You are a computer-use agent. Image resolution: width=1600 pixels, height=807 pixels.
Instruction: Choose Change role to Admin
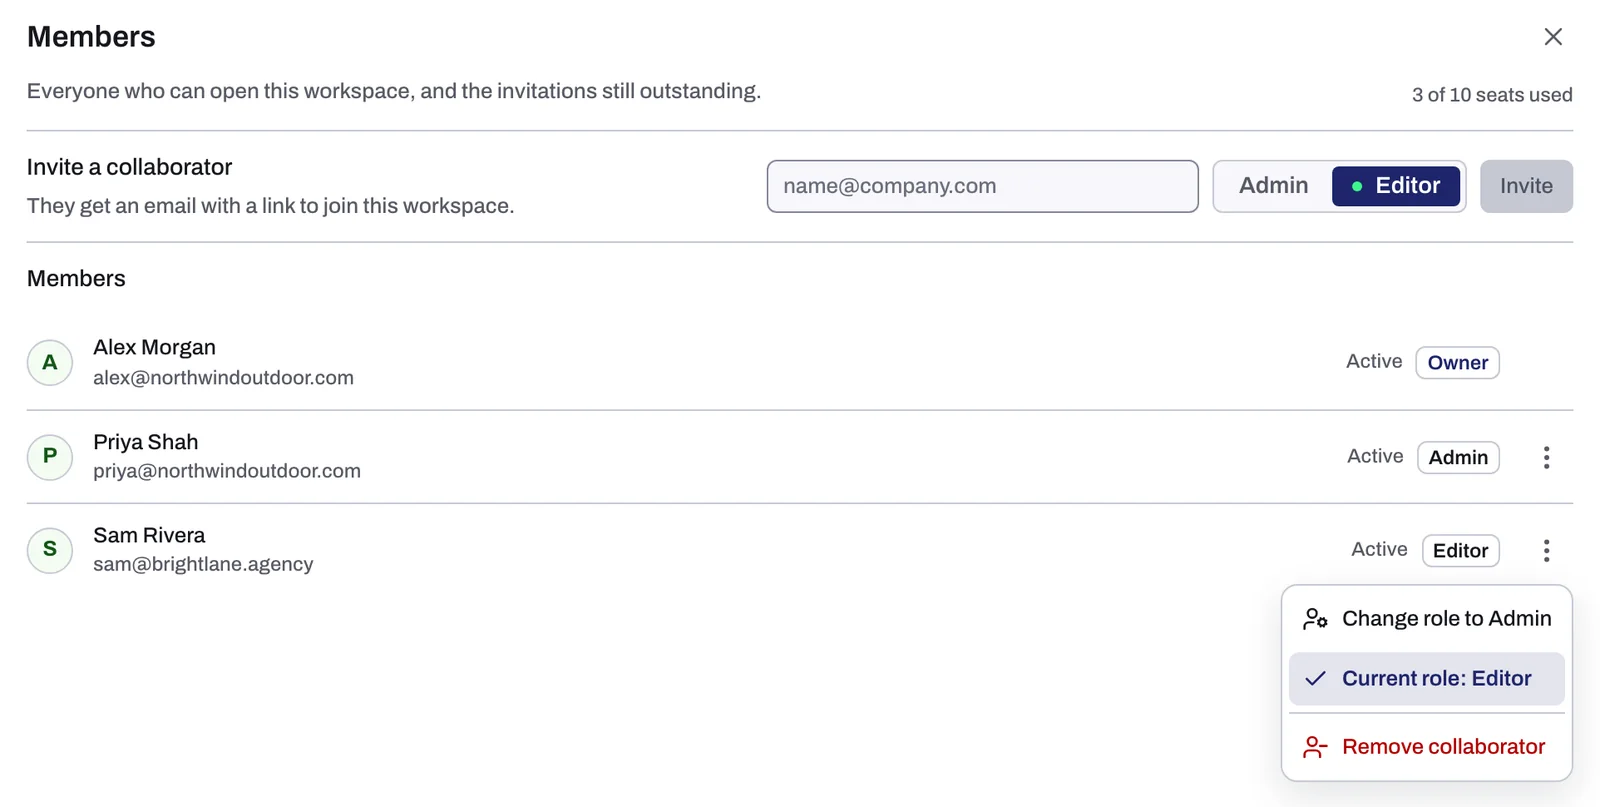tap(1427, 619)
